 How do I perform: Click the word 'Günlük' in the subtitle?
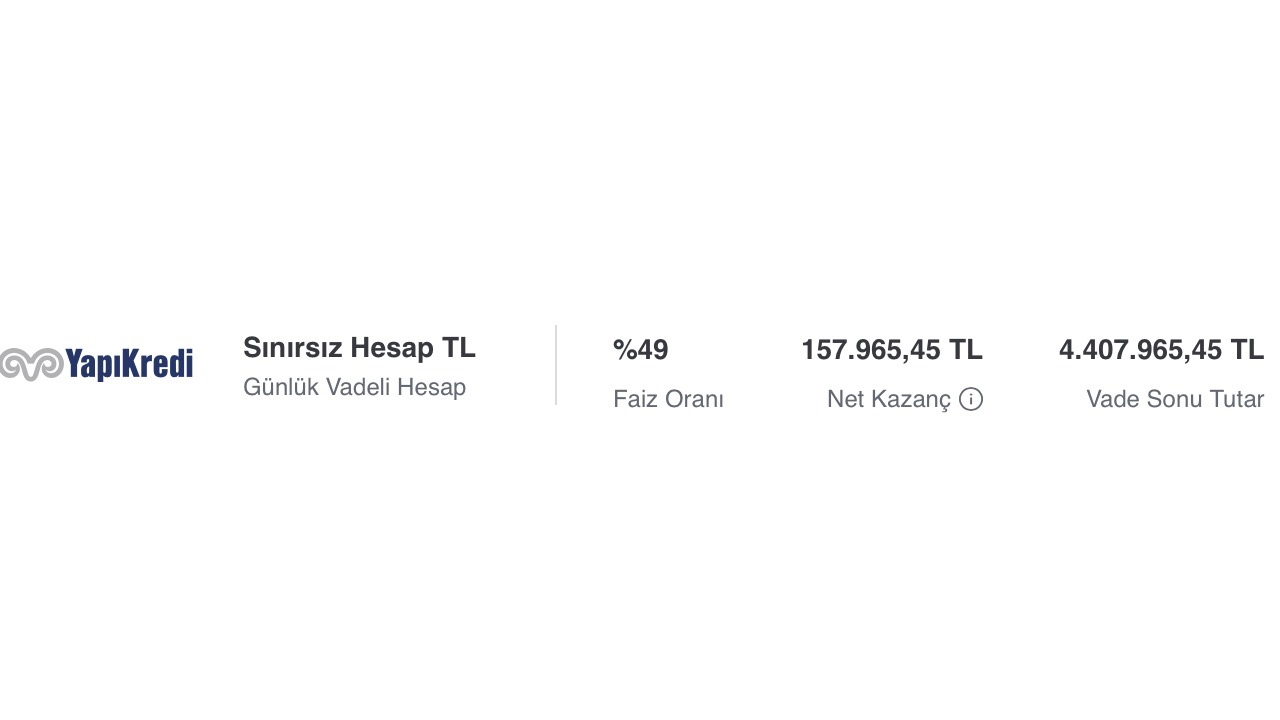[281, 387]
